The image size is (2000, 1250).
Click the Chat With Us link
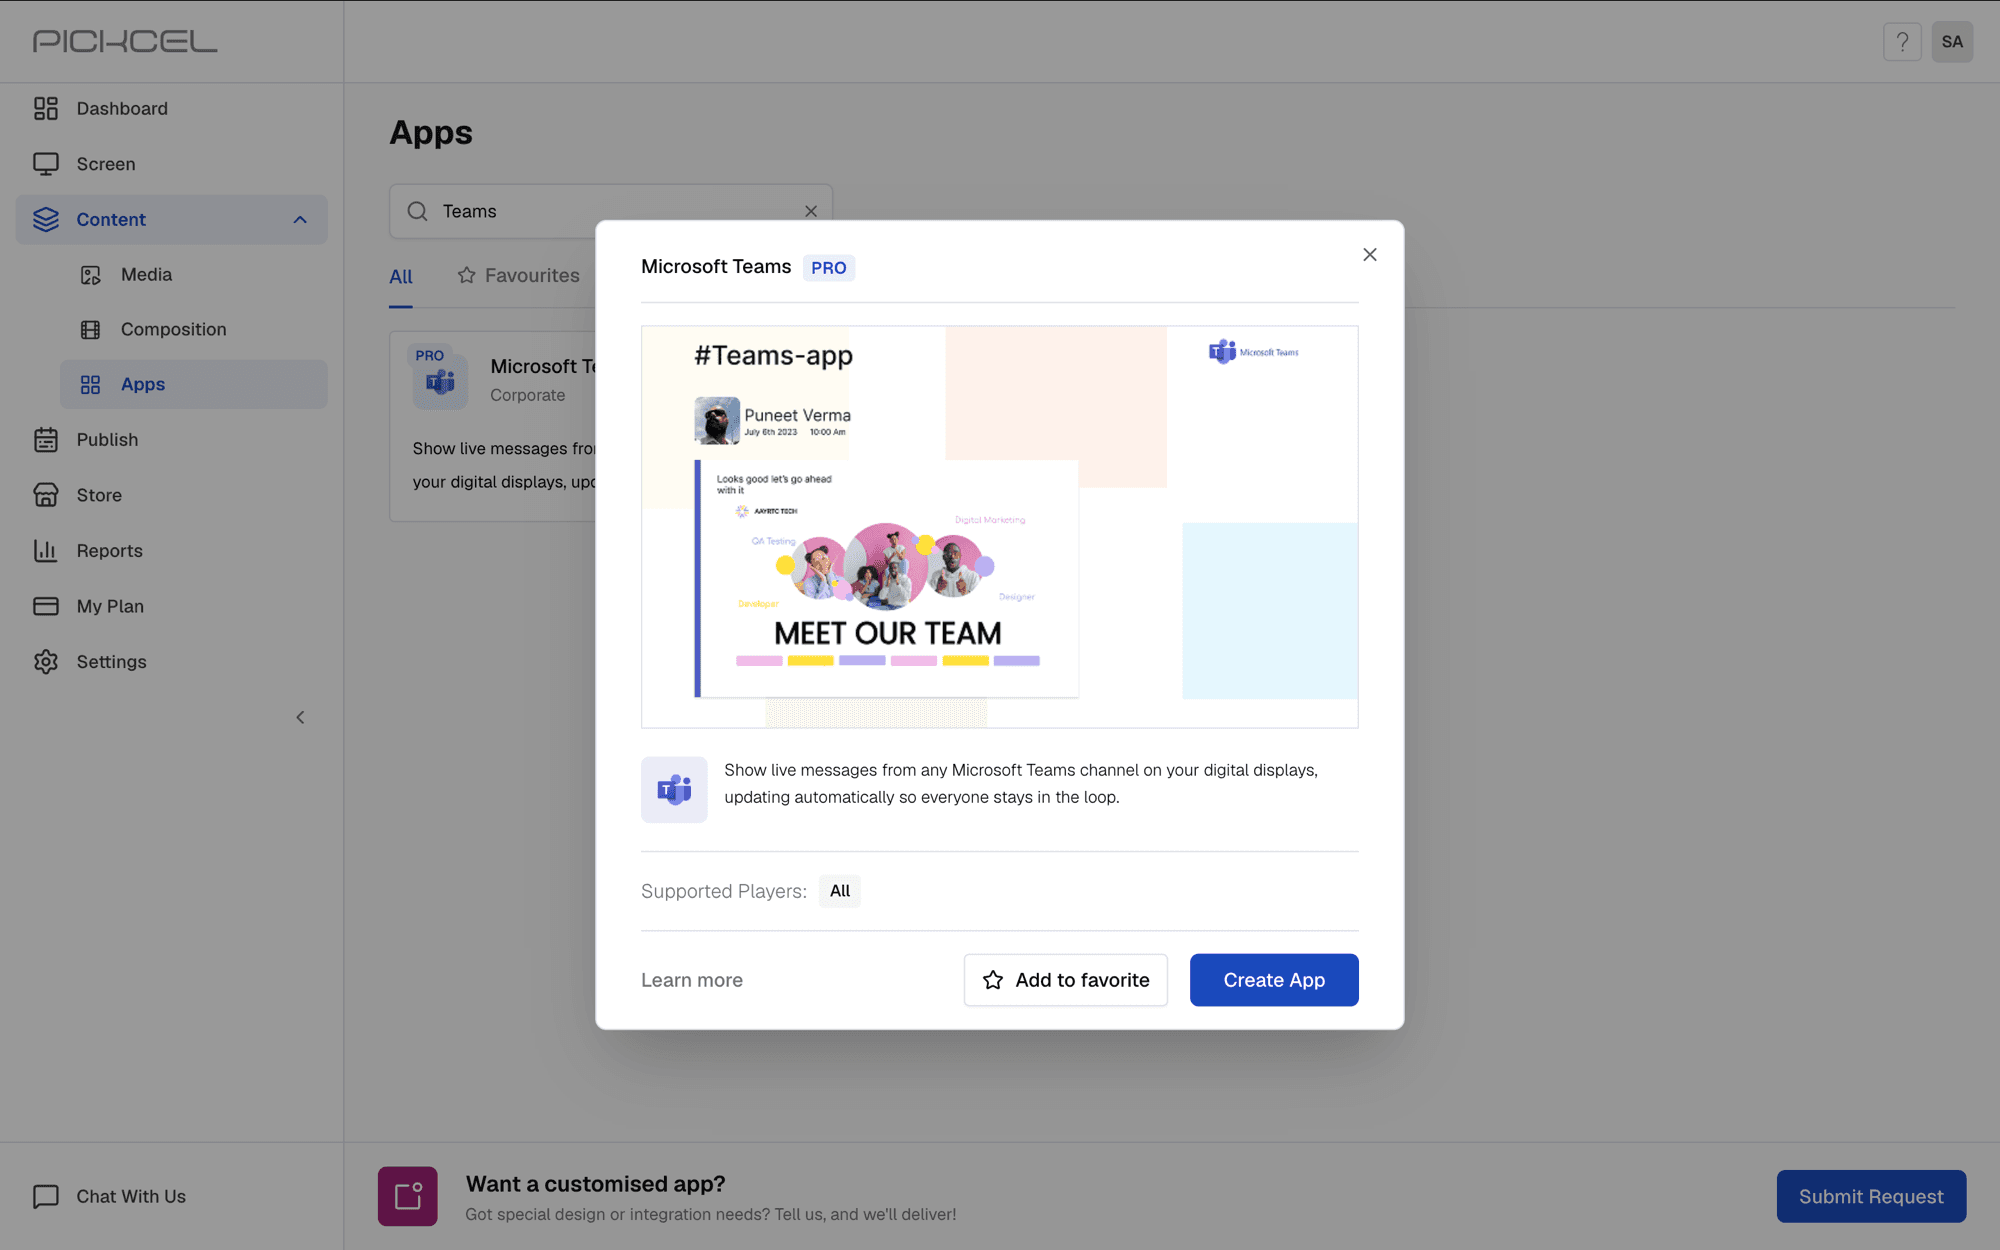pos(131,1197)
